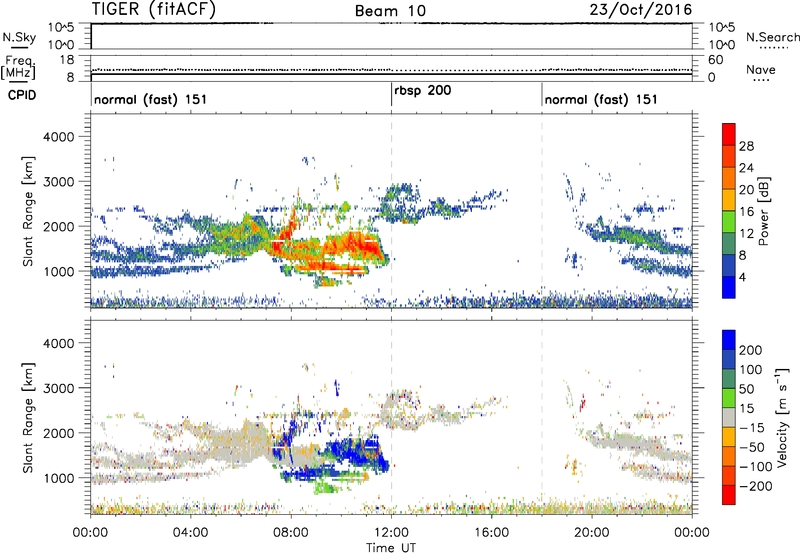Select the 1000 tick of the Velocity panel
800x554 pixels.
[58, 478]
